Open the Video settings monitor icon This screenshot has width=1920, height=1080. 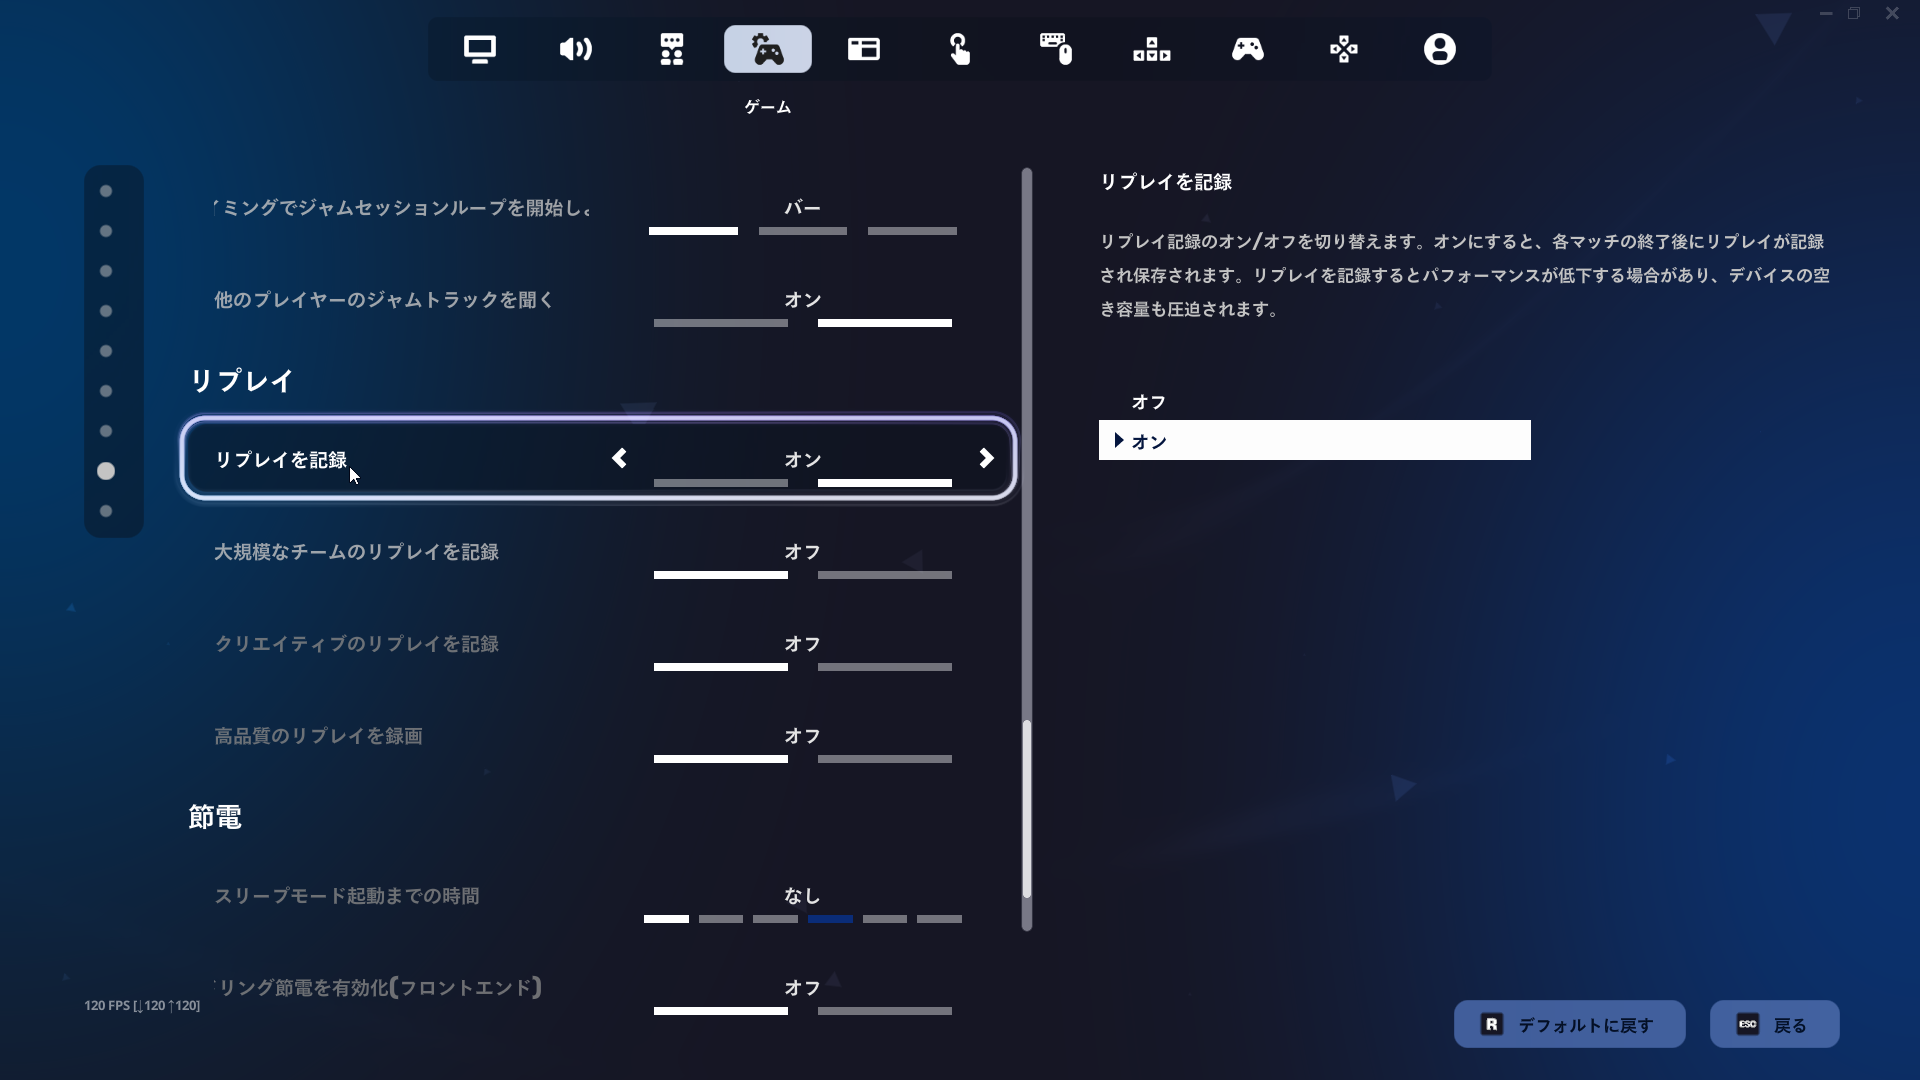tap(480, 49)
